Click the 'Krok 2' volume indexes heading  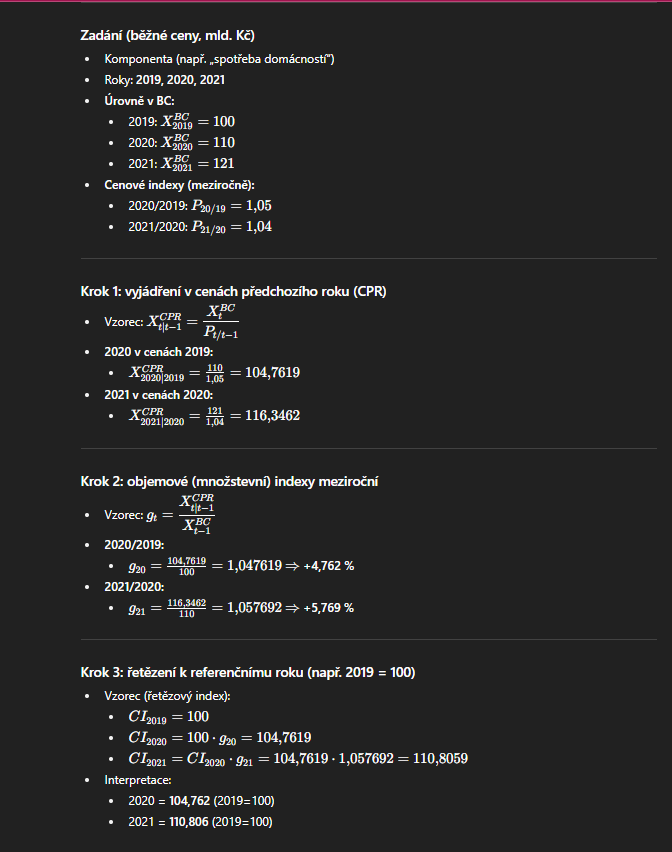tap(229, 481)
